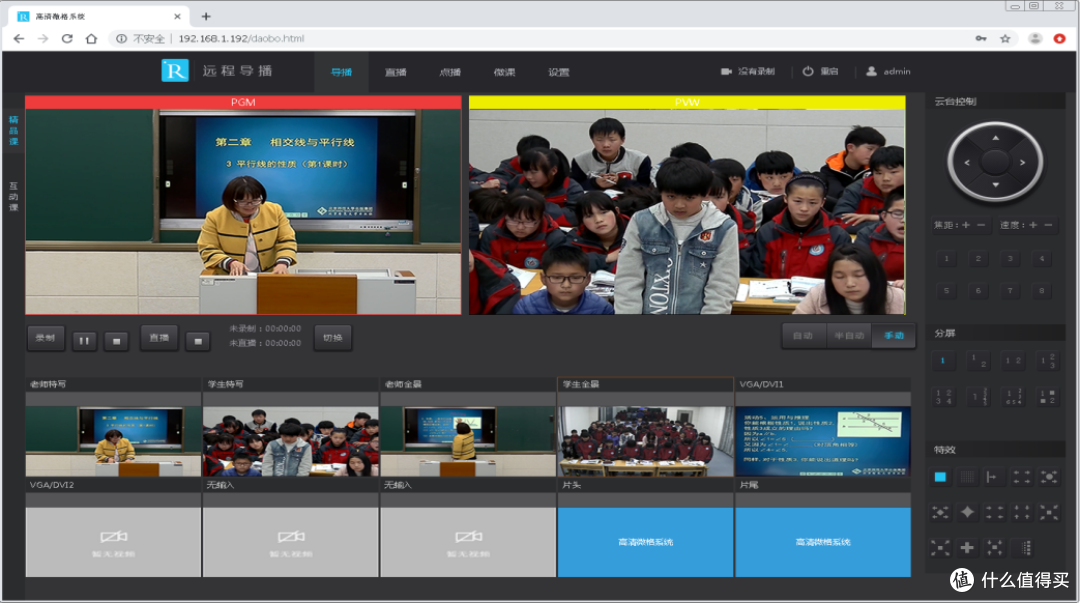
Task: Tilt the PTZ camera up arrow
Action: point(995,139)
